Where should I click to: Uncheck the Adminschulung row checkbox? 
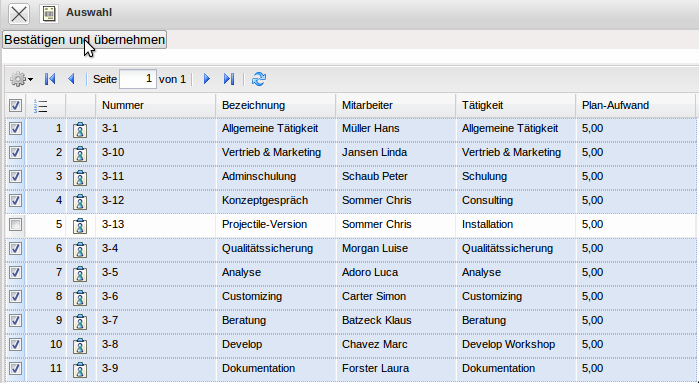(15, 177)
